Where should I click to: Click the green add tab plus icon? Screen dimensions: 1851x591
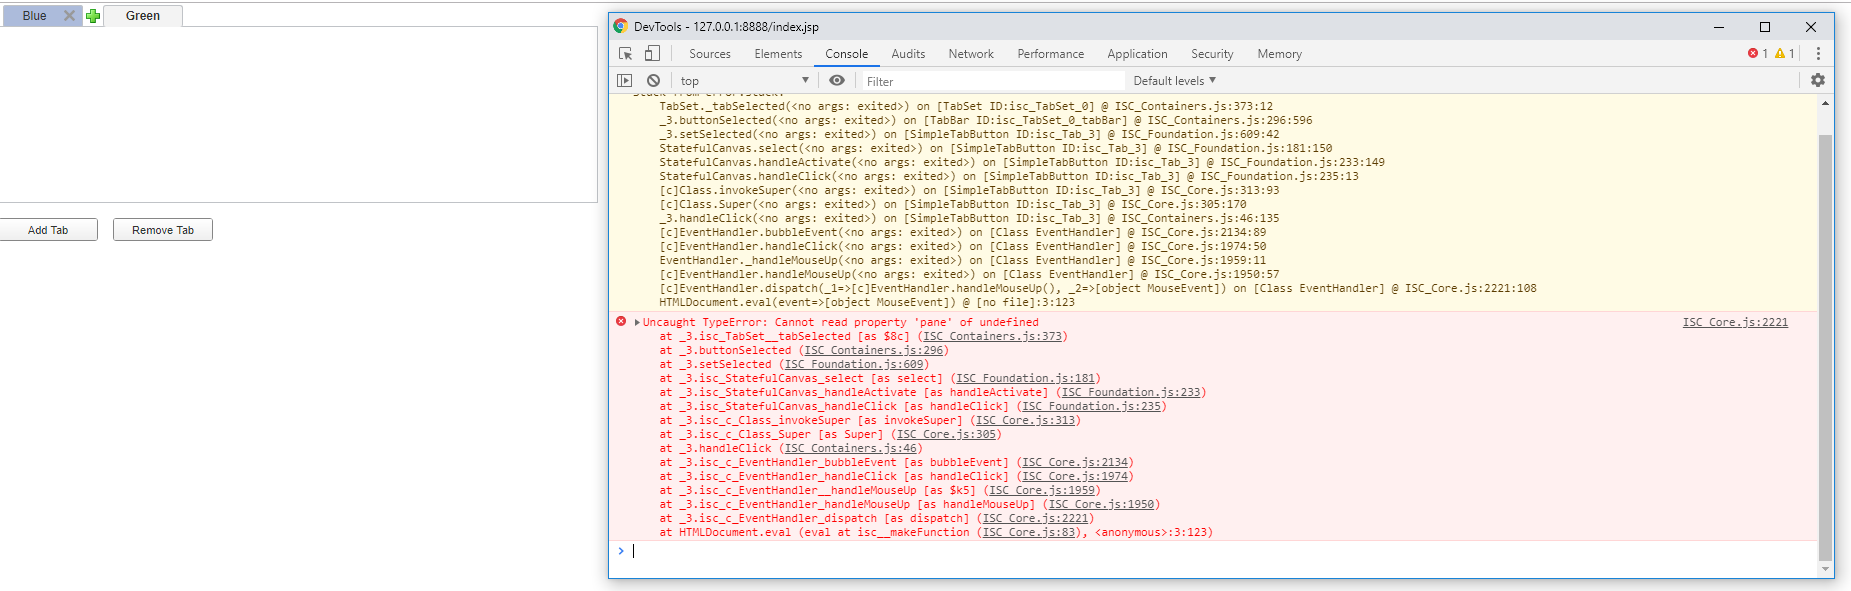pyautogui.click(x=93, y=16)
